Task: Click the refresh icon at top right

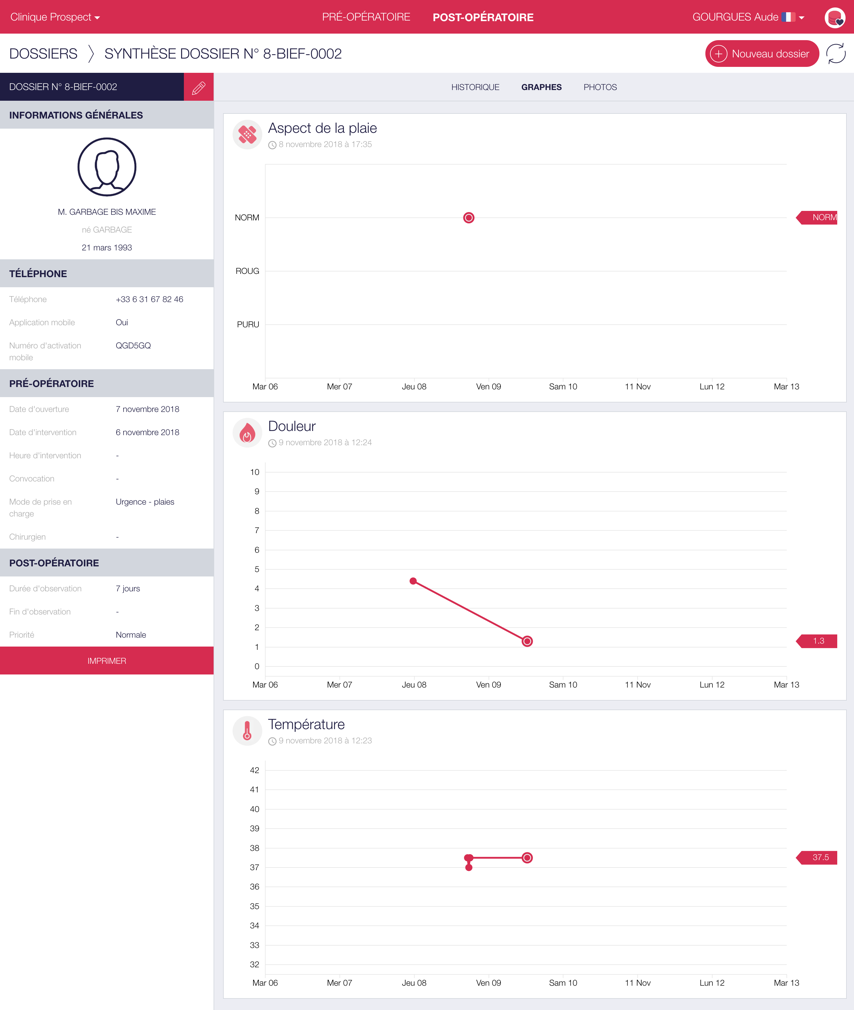Action: [x=836, y=54]
